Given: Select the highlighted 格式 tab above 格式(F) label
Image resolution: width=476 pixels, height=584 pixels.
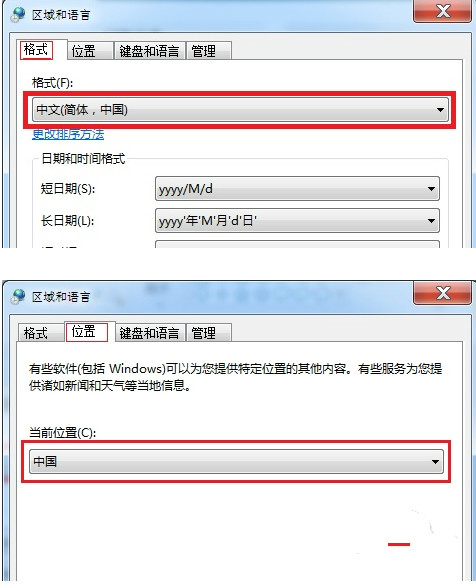Looking at the screenshot, I should pyautogui.click(x=36, y=50).
